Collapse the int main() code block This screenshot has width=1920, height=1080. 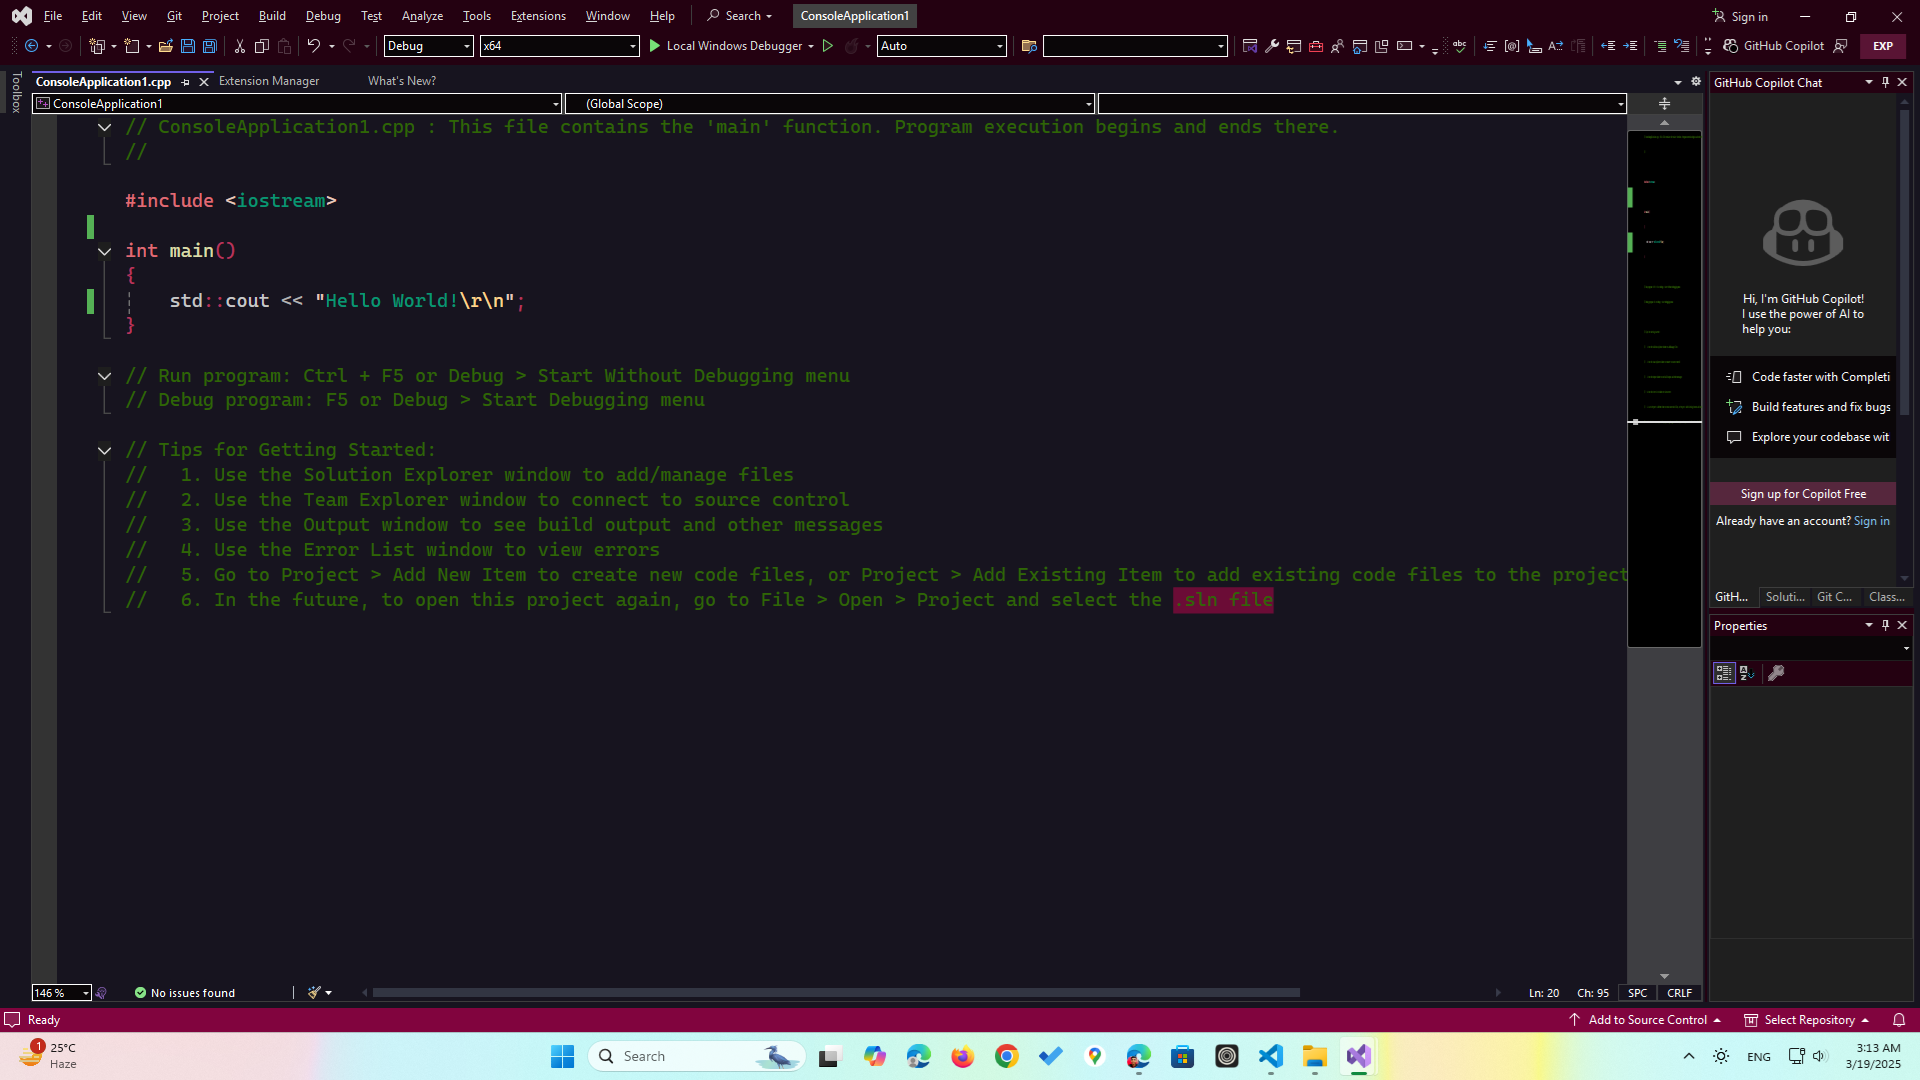pyautogui.click(x=104, y=251)
